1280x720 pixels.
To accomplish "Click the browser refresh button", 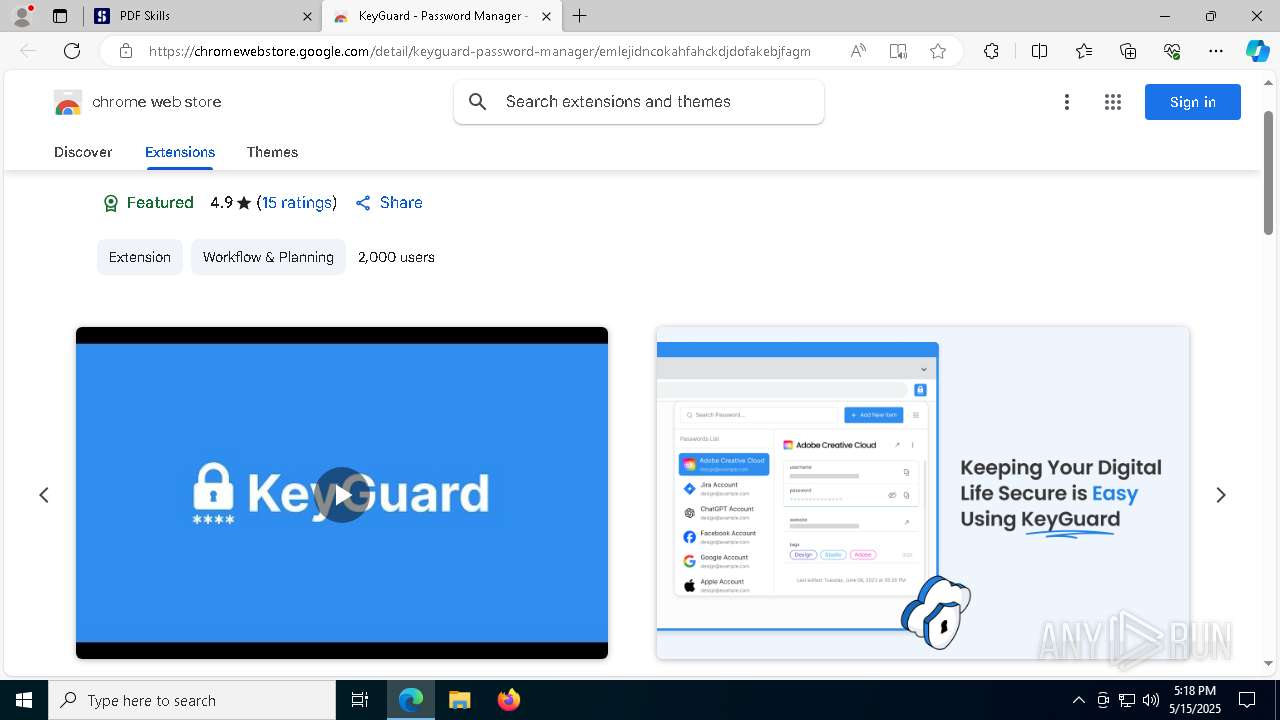I will point(72,51).
